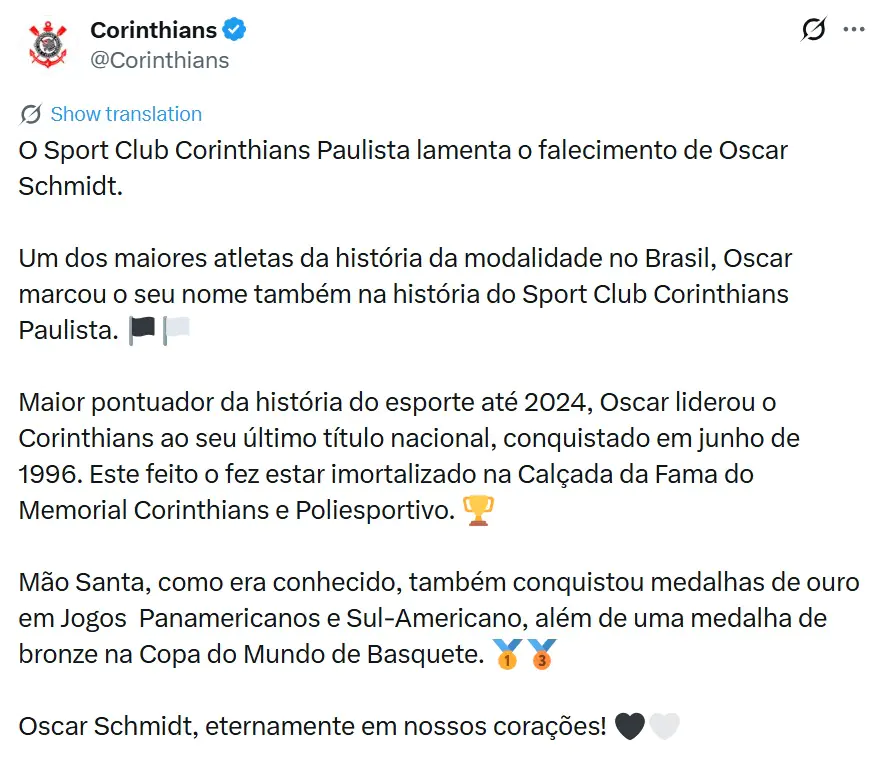Click the line "Oscar Schmidt, eternamente em nossos corações!"
The height and width of the screenshot is (767, 887).
point(312,727)
